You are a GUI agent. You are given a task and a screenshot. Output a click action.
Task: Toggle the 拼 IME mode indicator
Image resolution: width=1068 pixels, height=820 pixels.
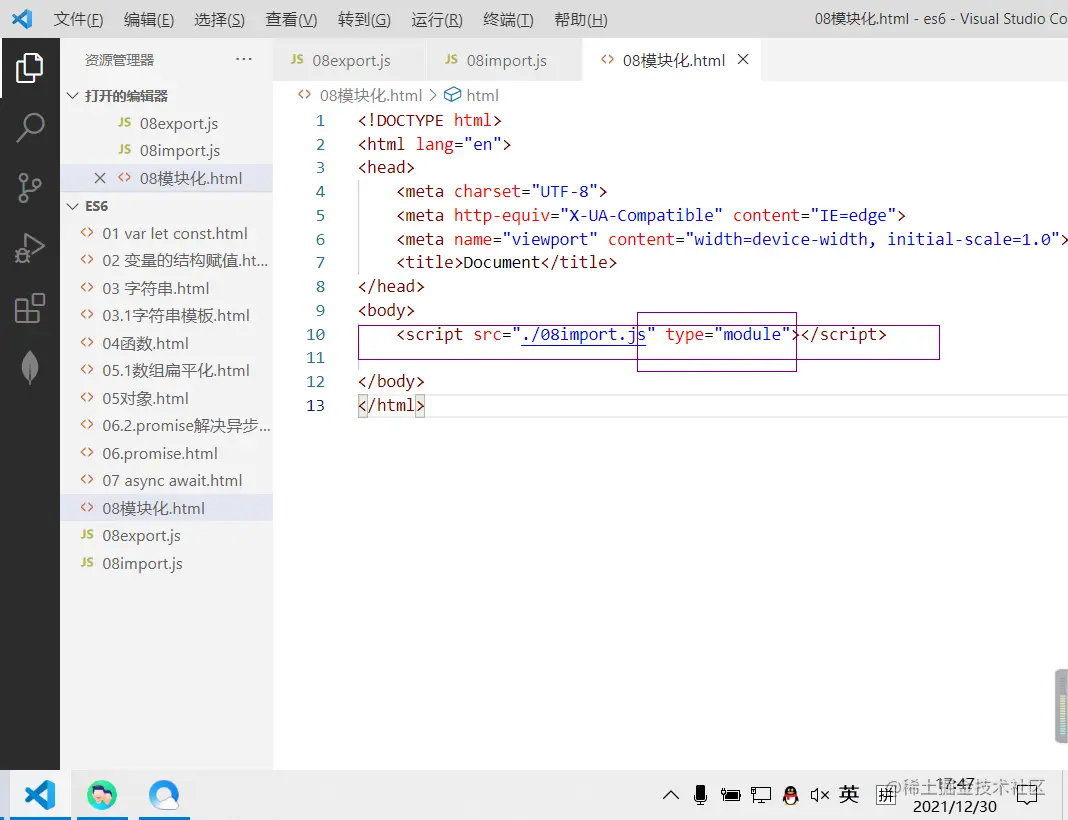[886, 794]
